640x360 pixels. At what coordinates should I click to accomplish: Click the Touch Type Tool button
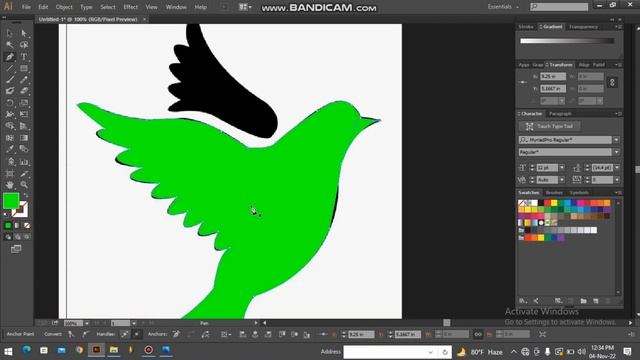pyautogui.click(x=549, y=126)
